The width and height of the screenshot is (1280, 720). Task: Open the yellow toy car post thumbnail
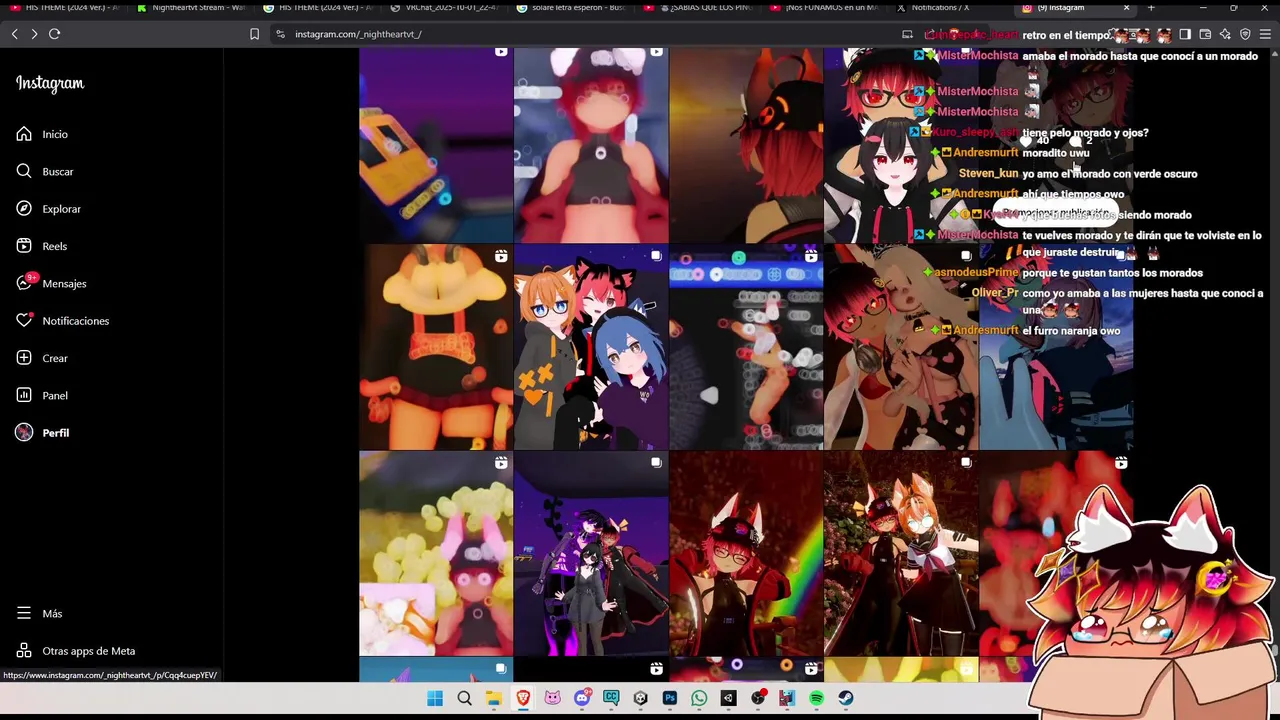[436, 145]
